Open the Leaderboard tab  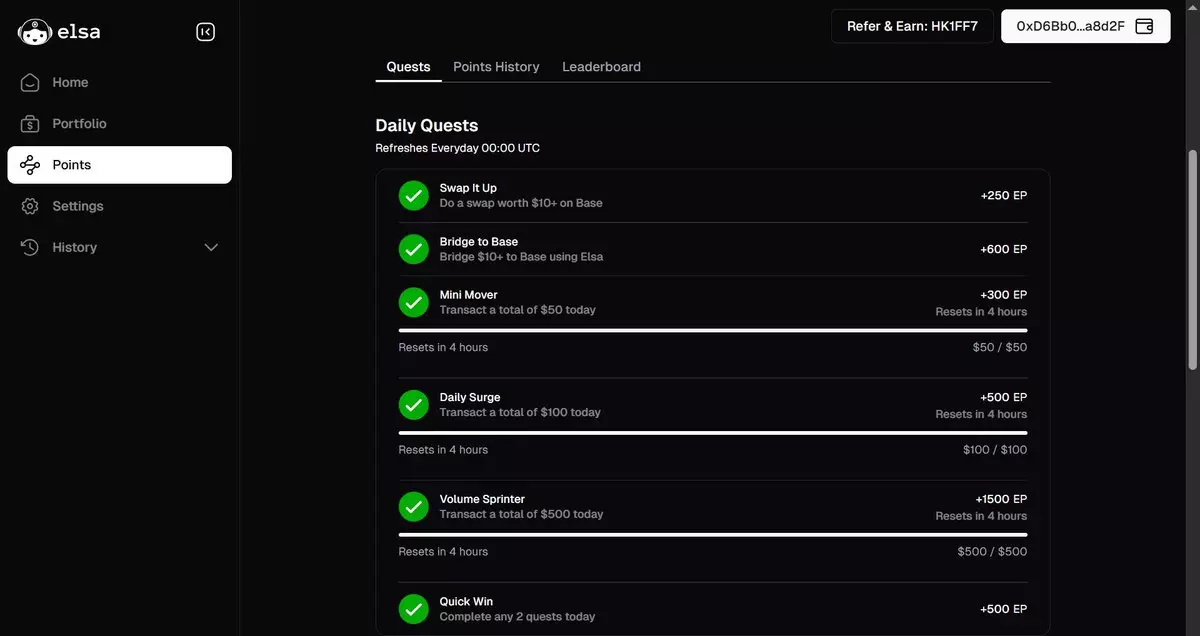point(601,67)
